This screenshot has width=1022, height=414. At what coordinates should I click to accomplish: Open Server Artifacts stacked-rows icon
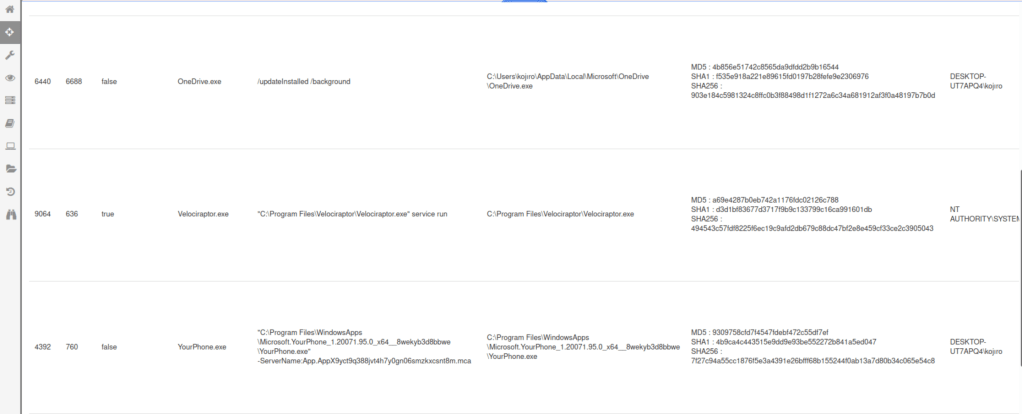point(10,100)
